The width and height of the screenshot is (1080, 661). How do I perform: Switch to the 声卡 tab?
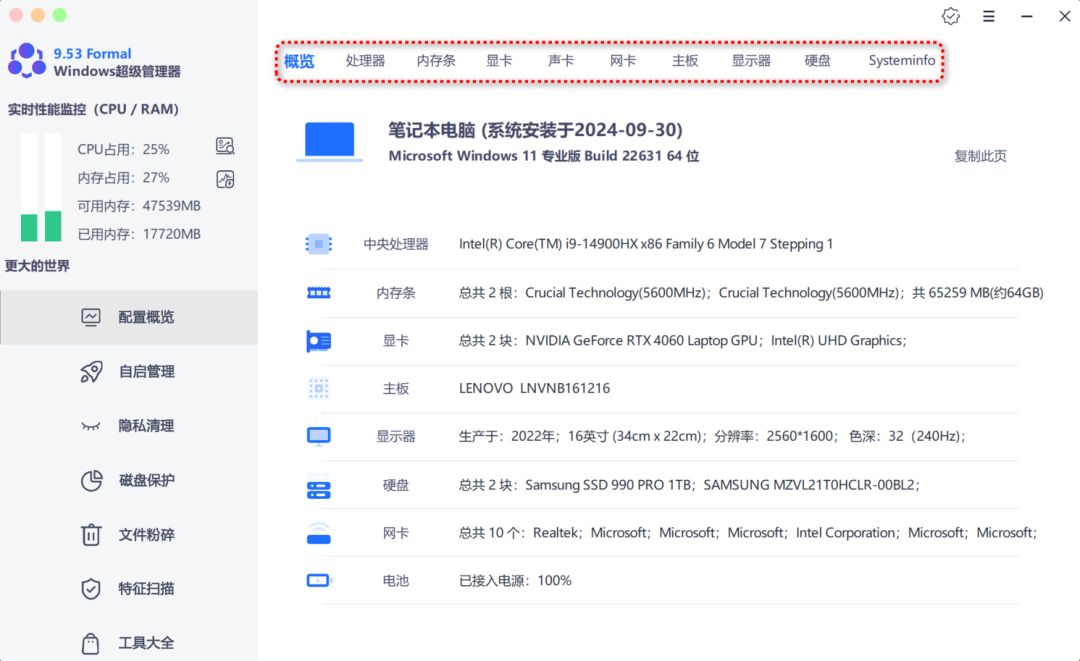(x=561, y=61)
